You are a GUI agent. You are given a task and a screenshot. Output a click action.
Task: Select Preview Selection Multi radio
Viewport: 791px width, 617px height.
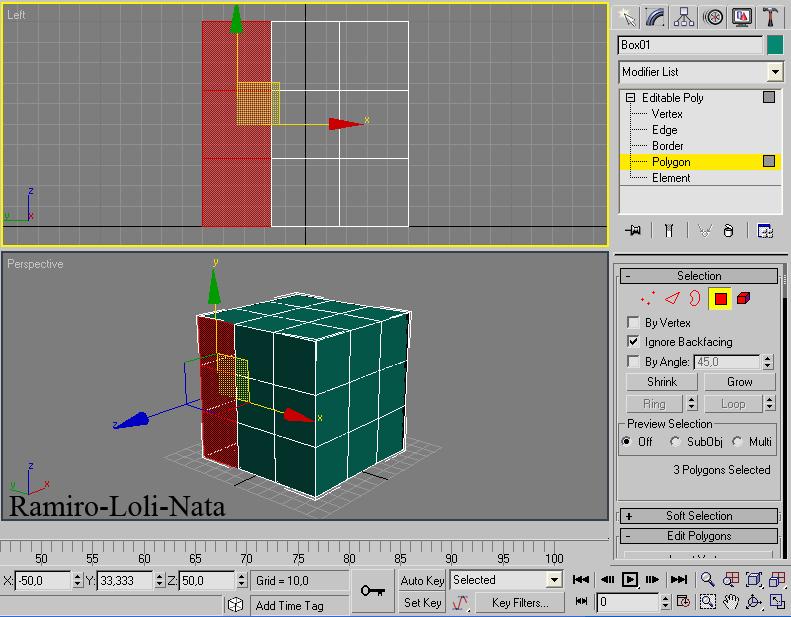coord(737,441)
